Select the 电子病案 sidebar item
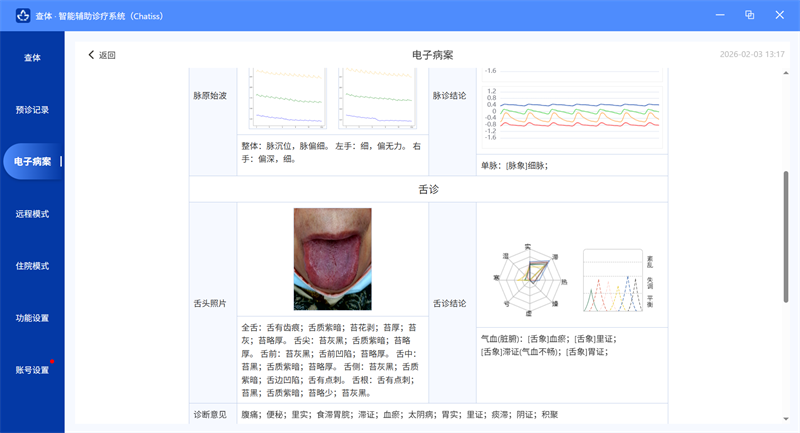Screen dimensions: 800x433 click(x=32, y=162)
